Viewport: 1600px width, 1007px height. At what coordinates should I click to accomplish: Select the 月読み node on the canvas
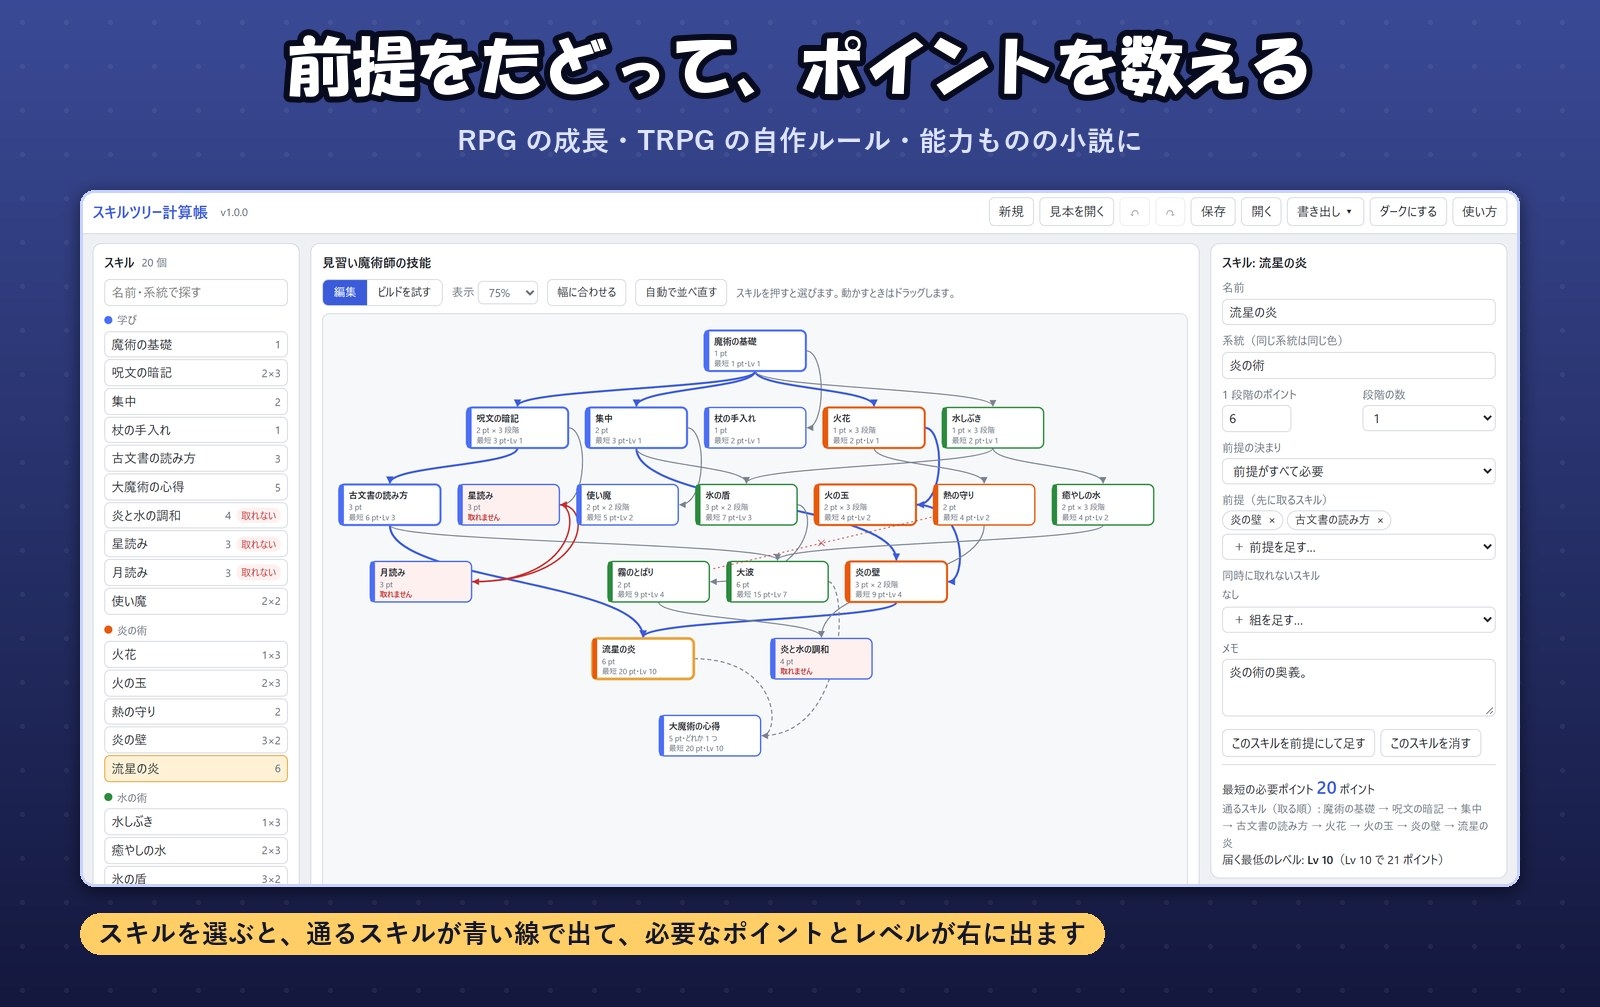(421, 582)
